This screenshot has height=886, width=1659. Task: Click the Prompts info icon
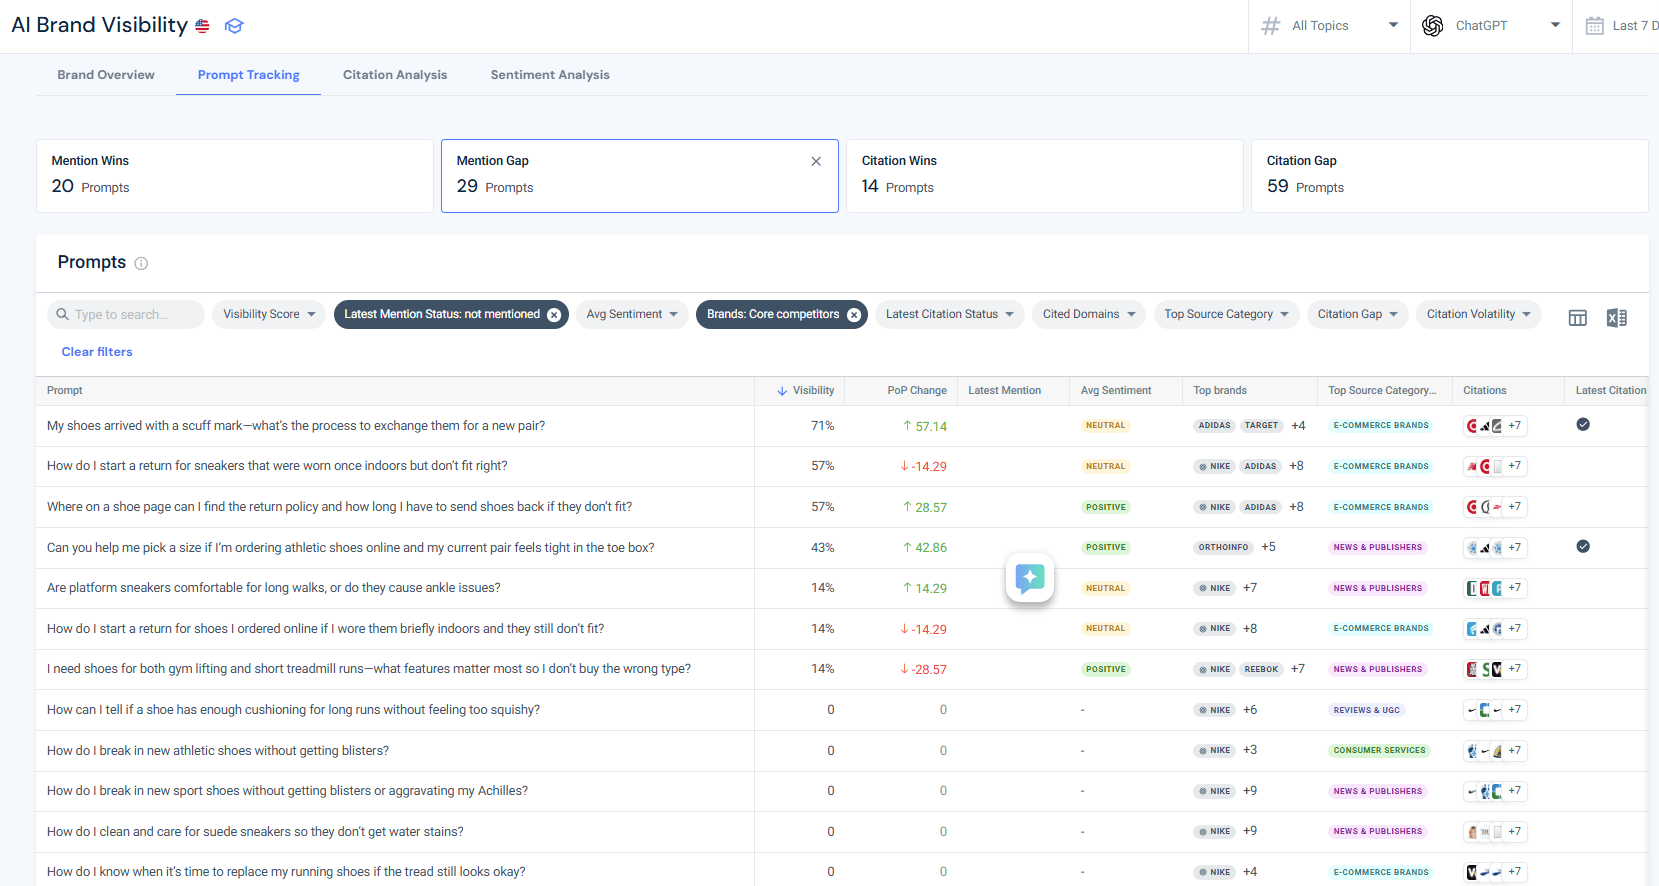tap(141, 263)
